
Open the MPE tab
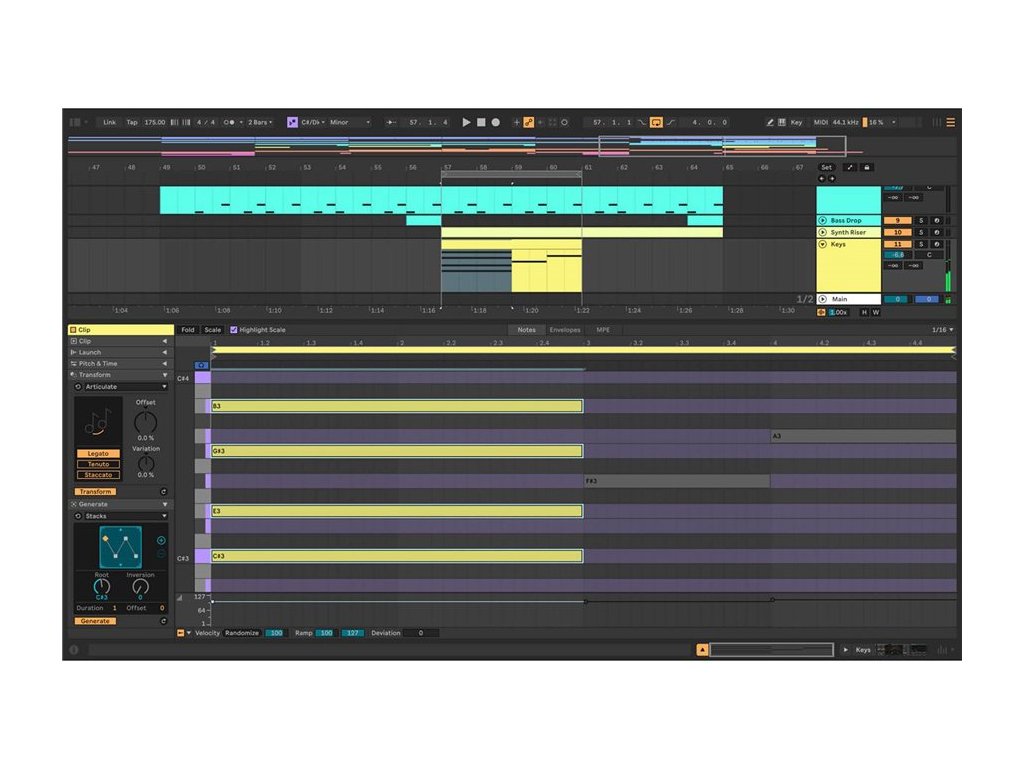pos(603,329)
